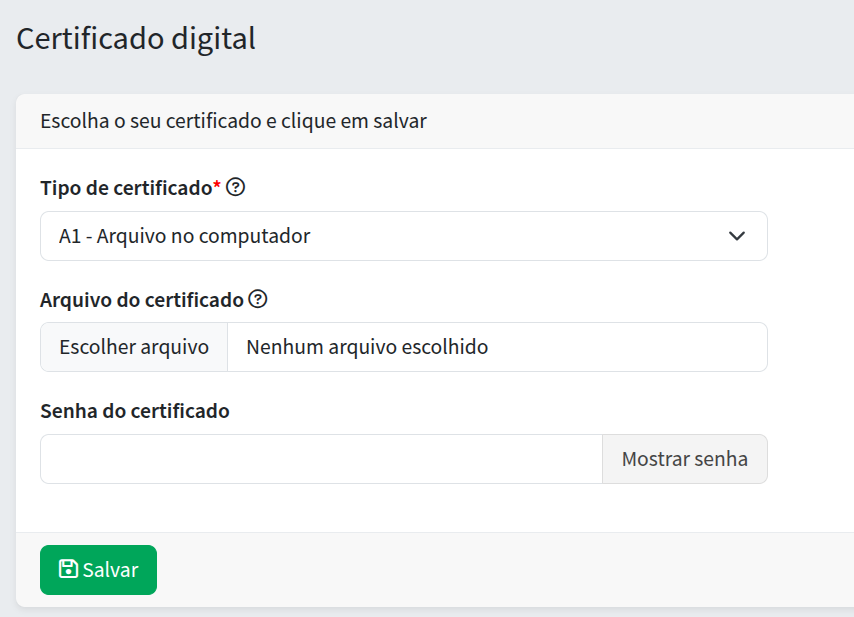854x617 pixels.
Task: Toggle 'Mostrar senha' to reveal password
Action: pos(684,459)
